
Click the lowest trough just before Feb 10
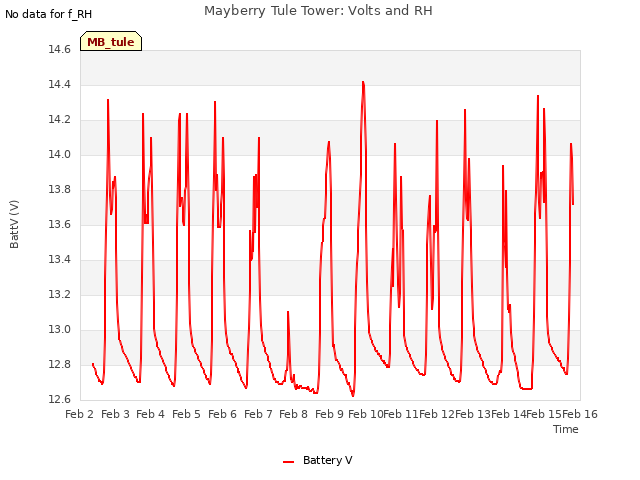[x=353, y=395]
